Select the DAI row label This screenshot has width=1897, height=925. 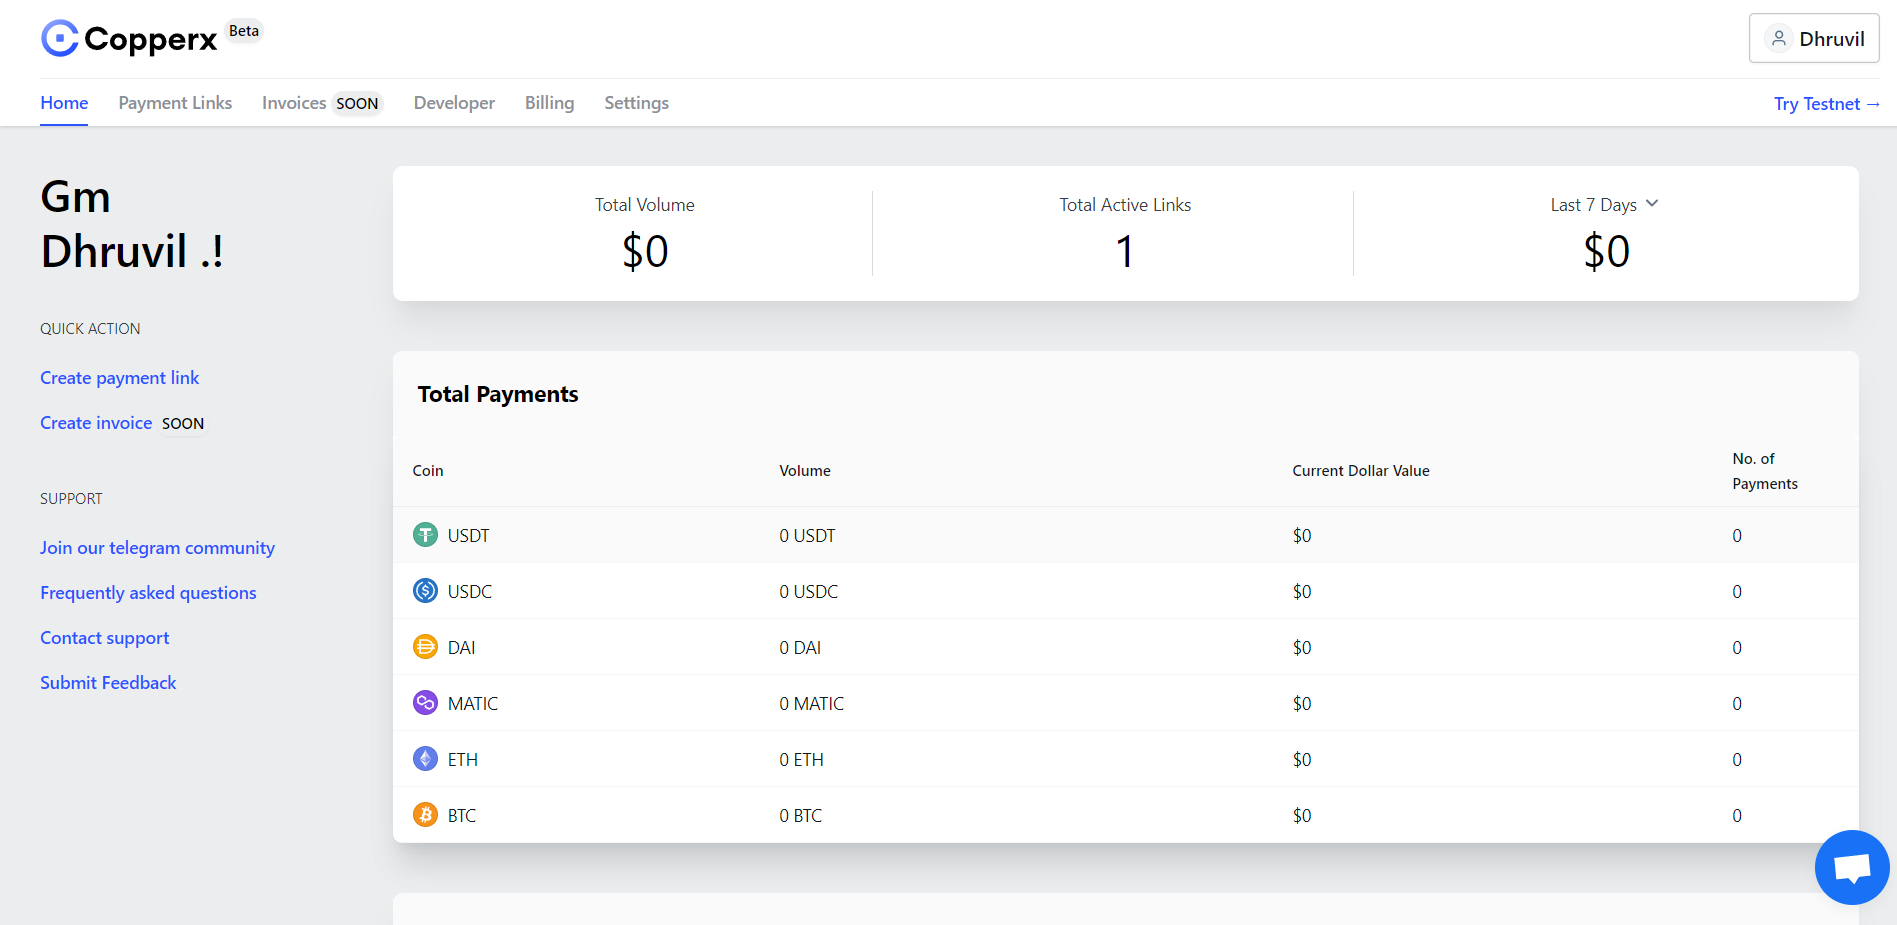click(461, 648)
